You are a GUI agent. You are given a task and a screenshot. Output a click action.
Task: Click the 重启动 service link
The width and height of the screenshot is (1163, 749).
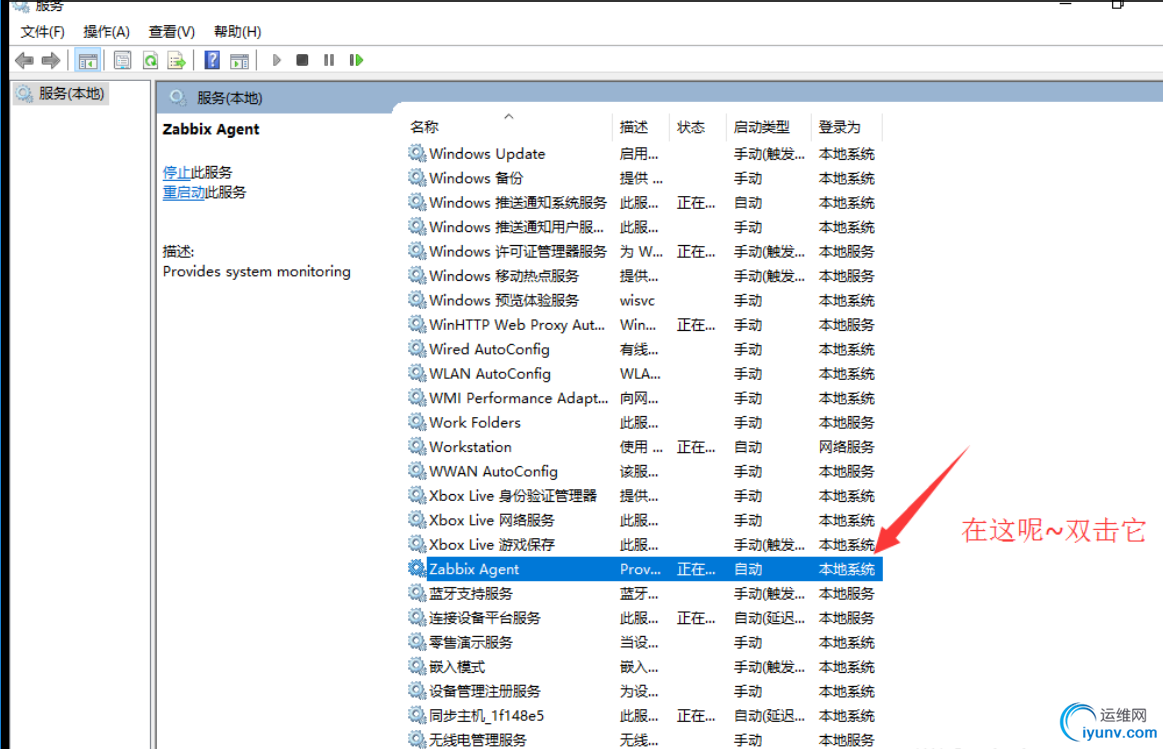[184, 192]
